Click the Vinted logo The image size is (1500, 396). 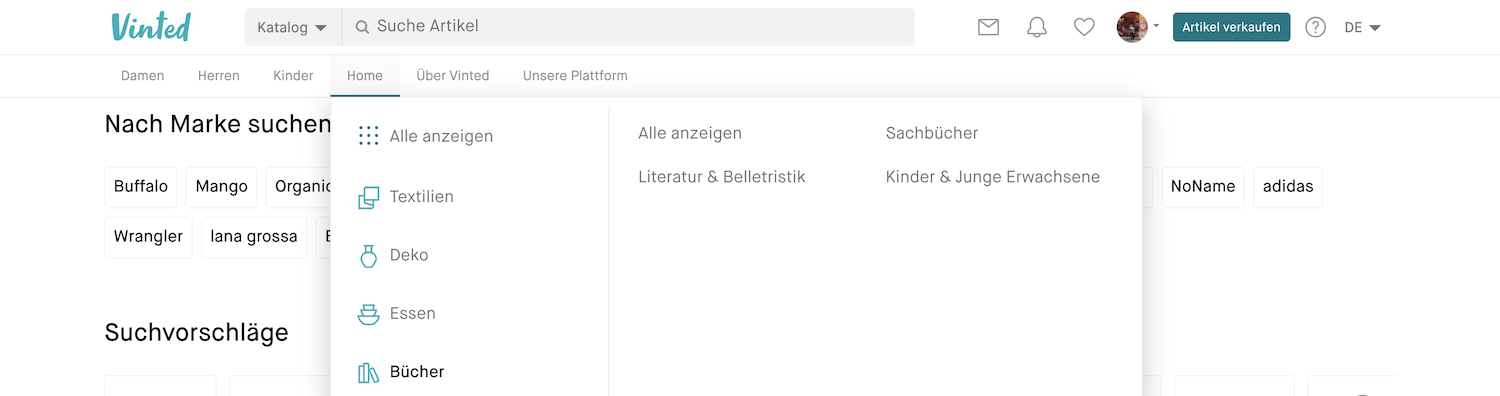tap(151, 27)
